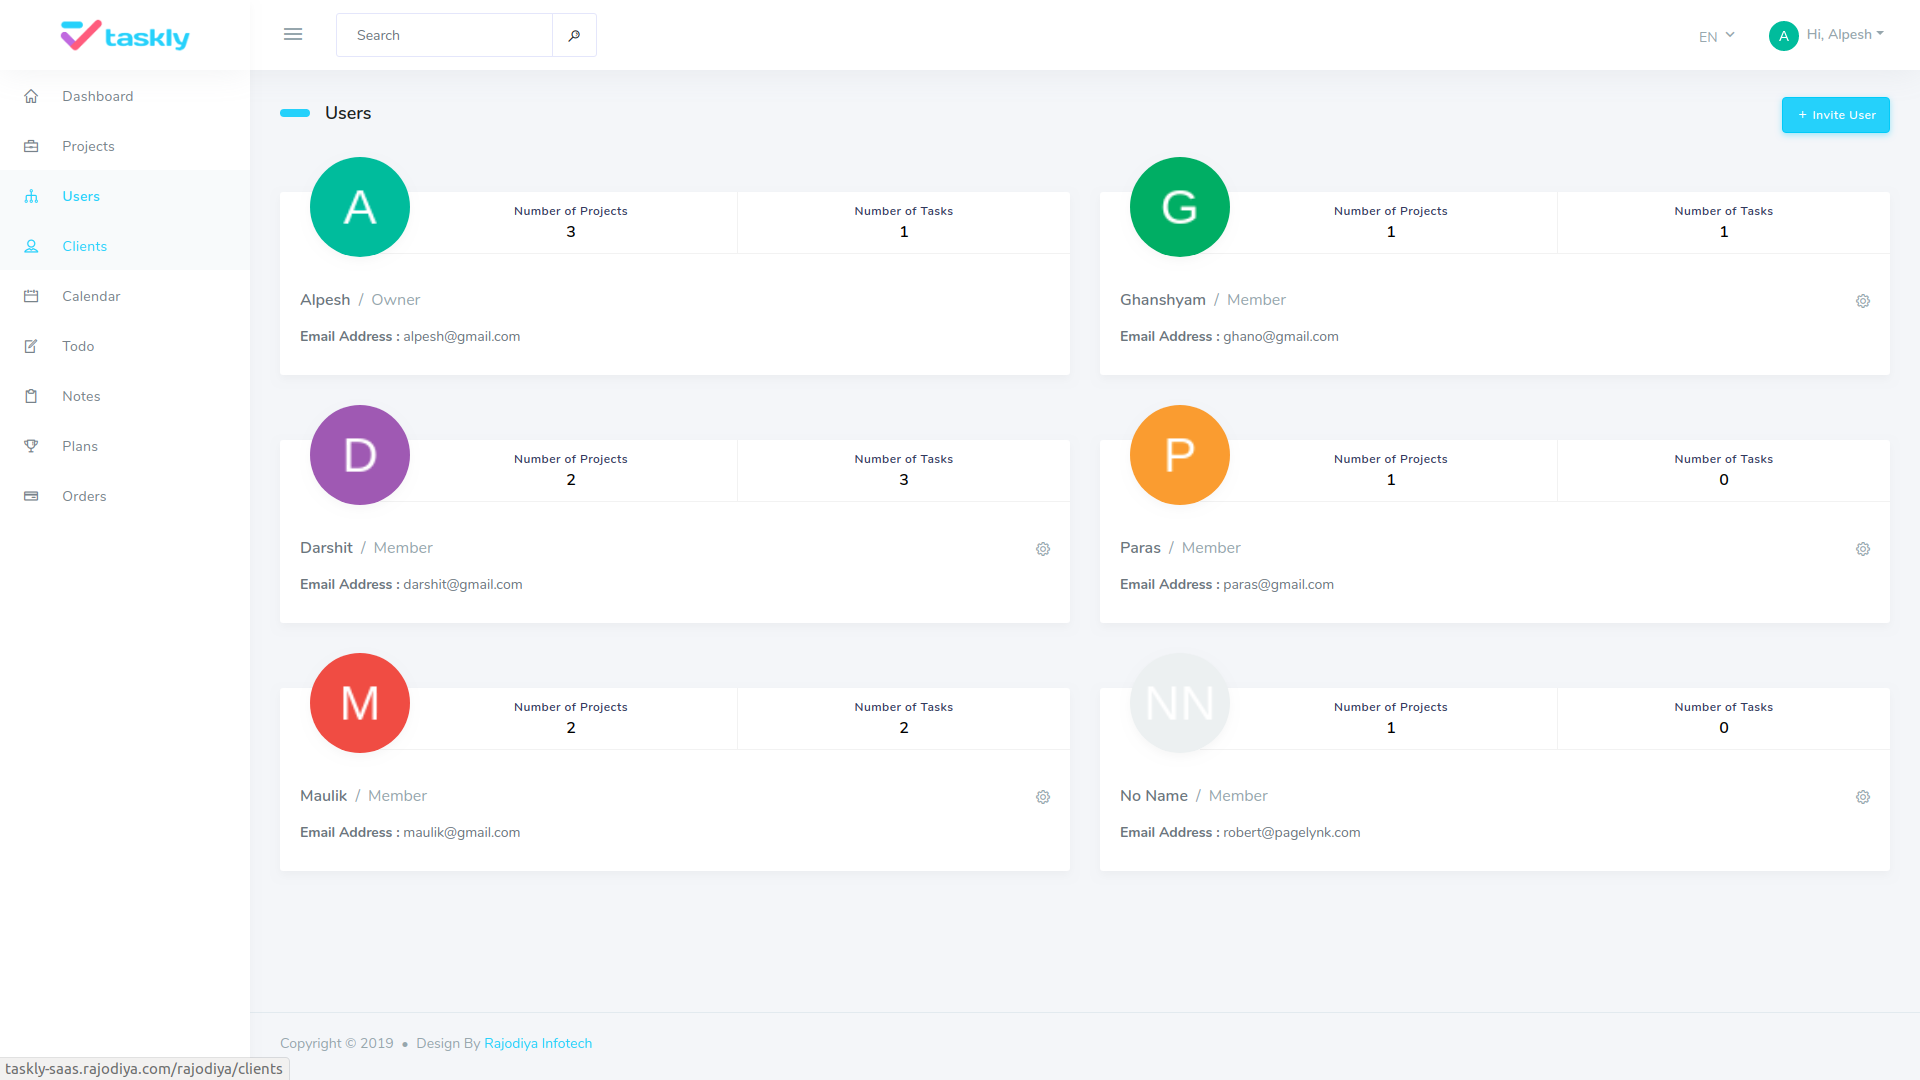Click the Orders wallet icon in sidebar

31,496
